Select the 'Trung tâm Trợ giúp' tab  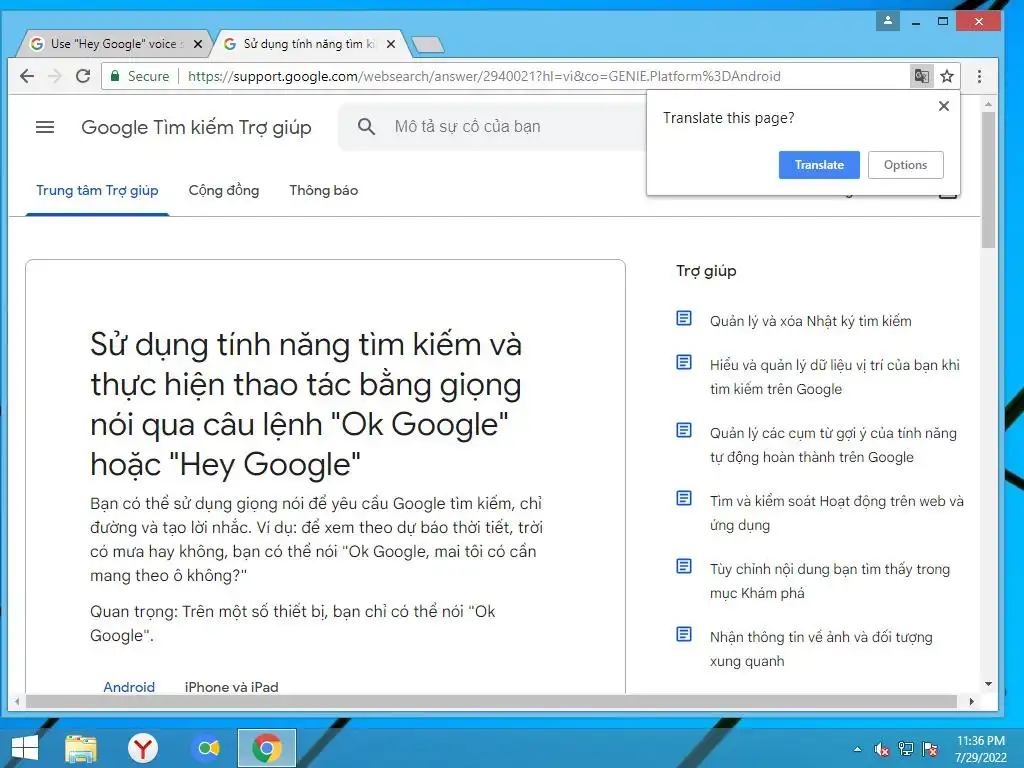pos(97,190)
